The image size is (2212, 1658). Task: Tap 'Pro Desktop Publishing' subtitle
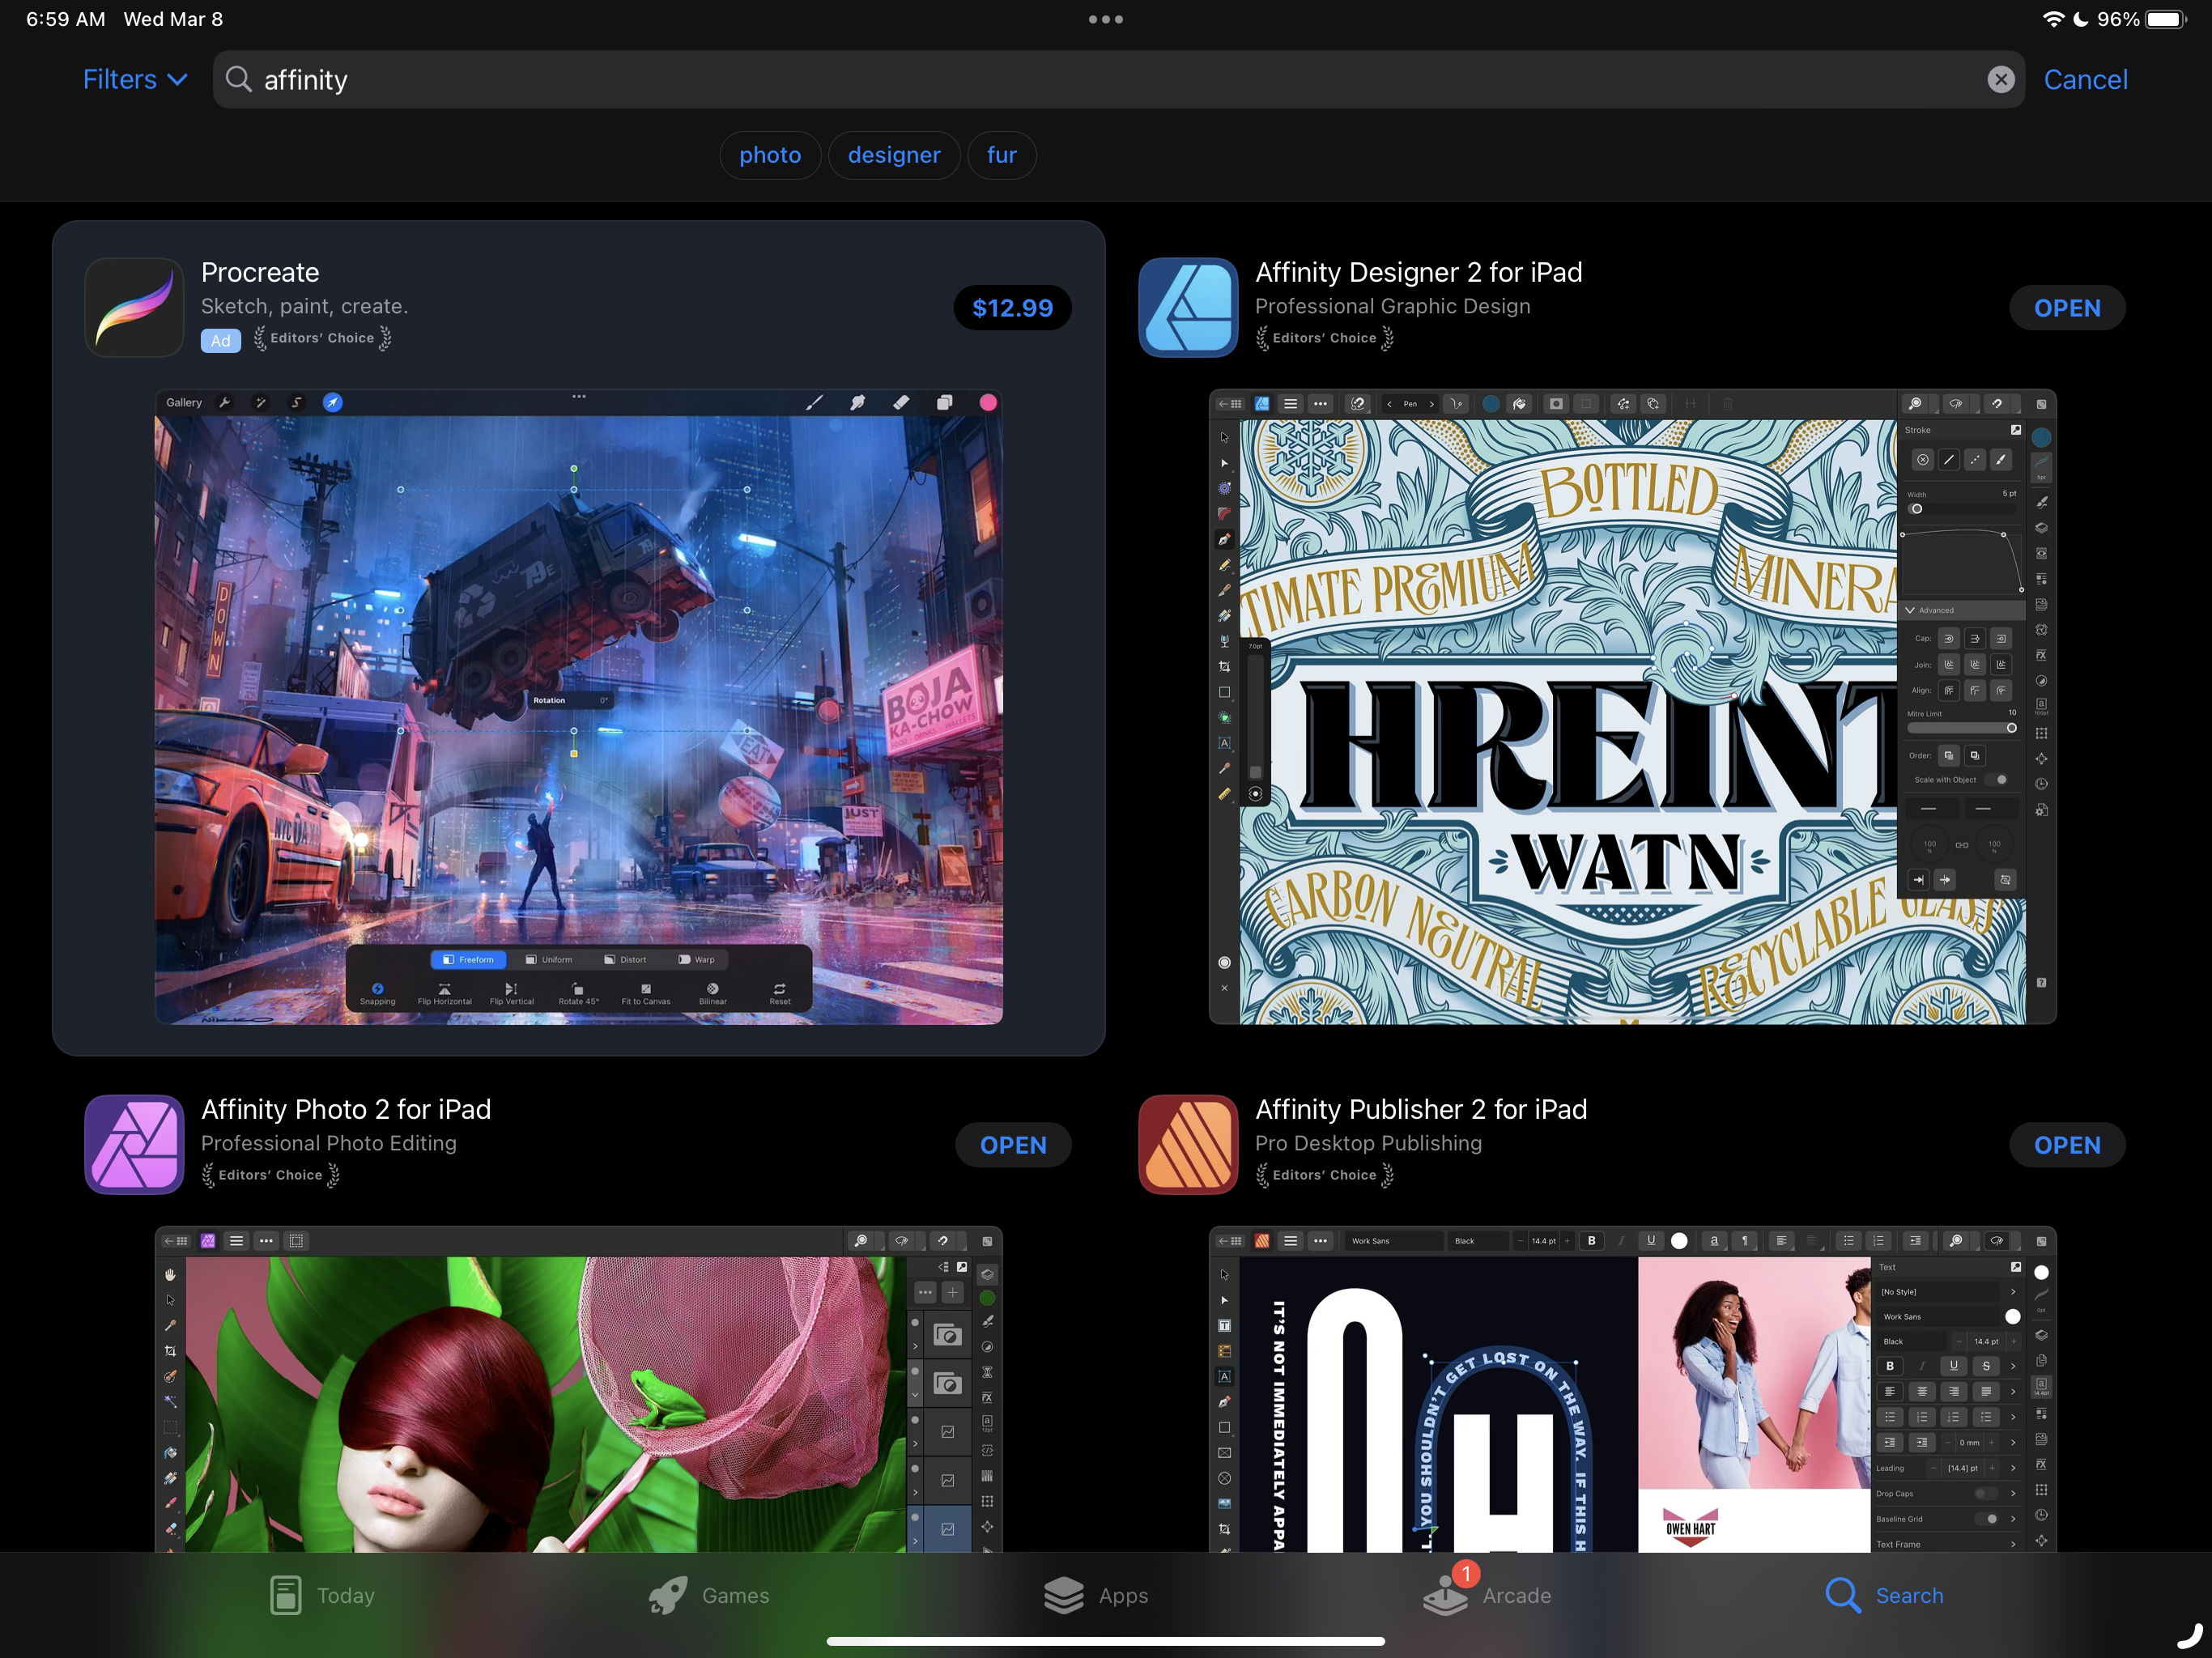(1369, 1143)
